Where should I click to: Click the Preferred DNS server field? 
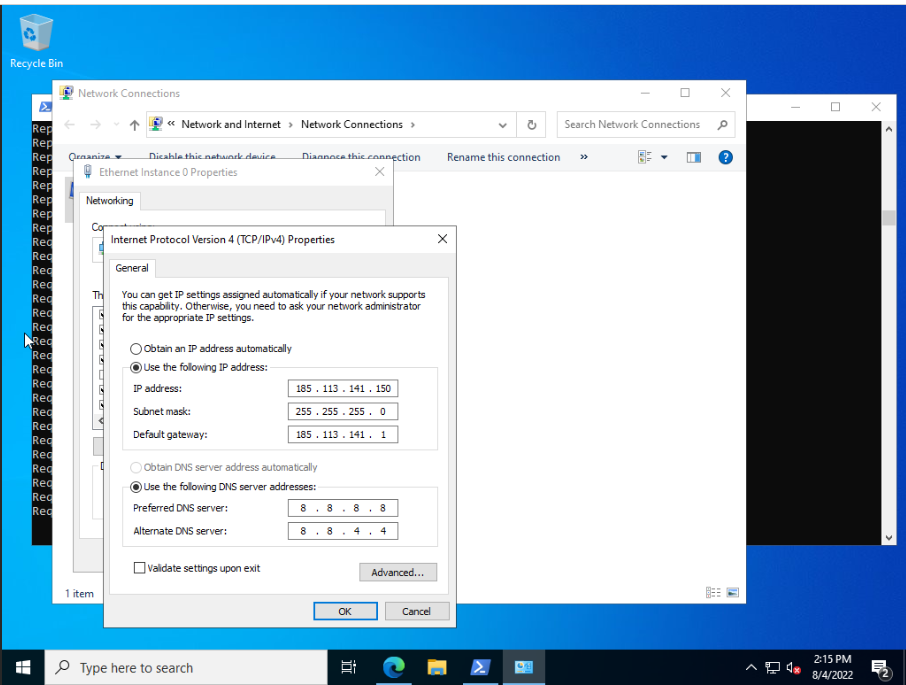click(343, 508)
